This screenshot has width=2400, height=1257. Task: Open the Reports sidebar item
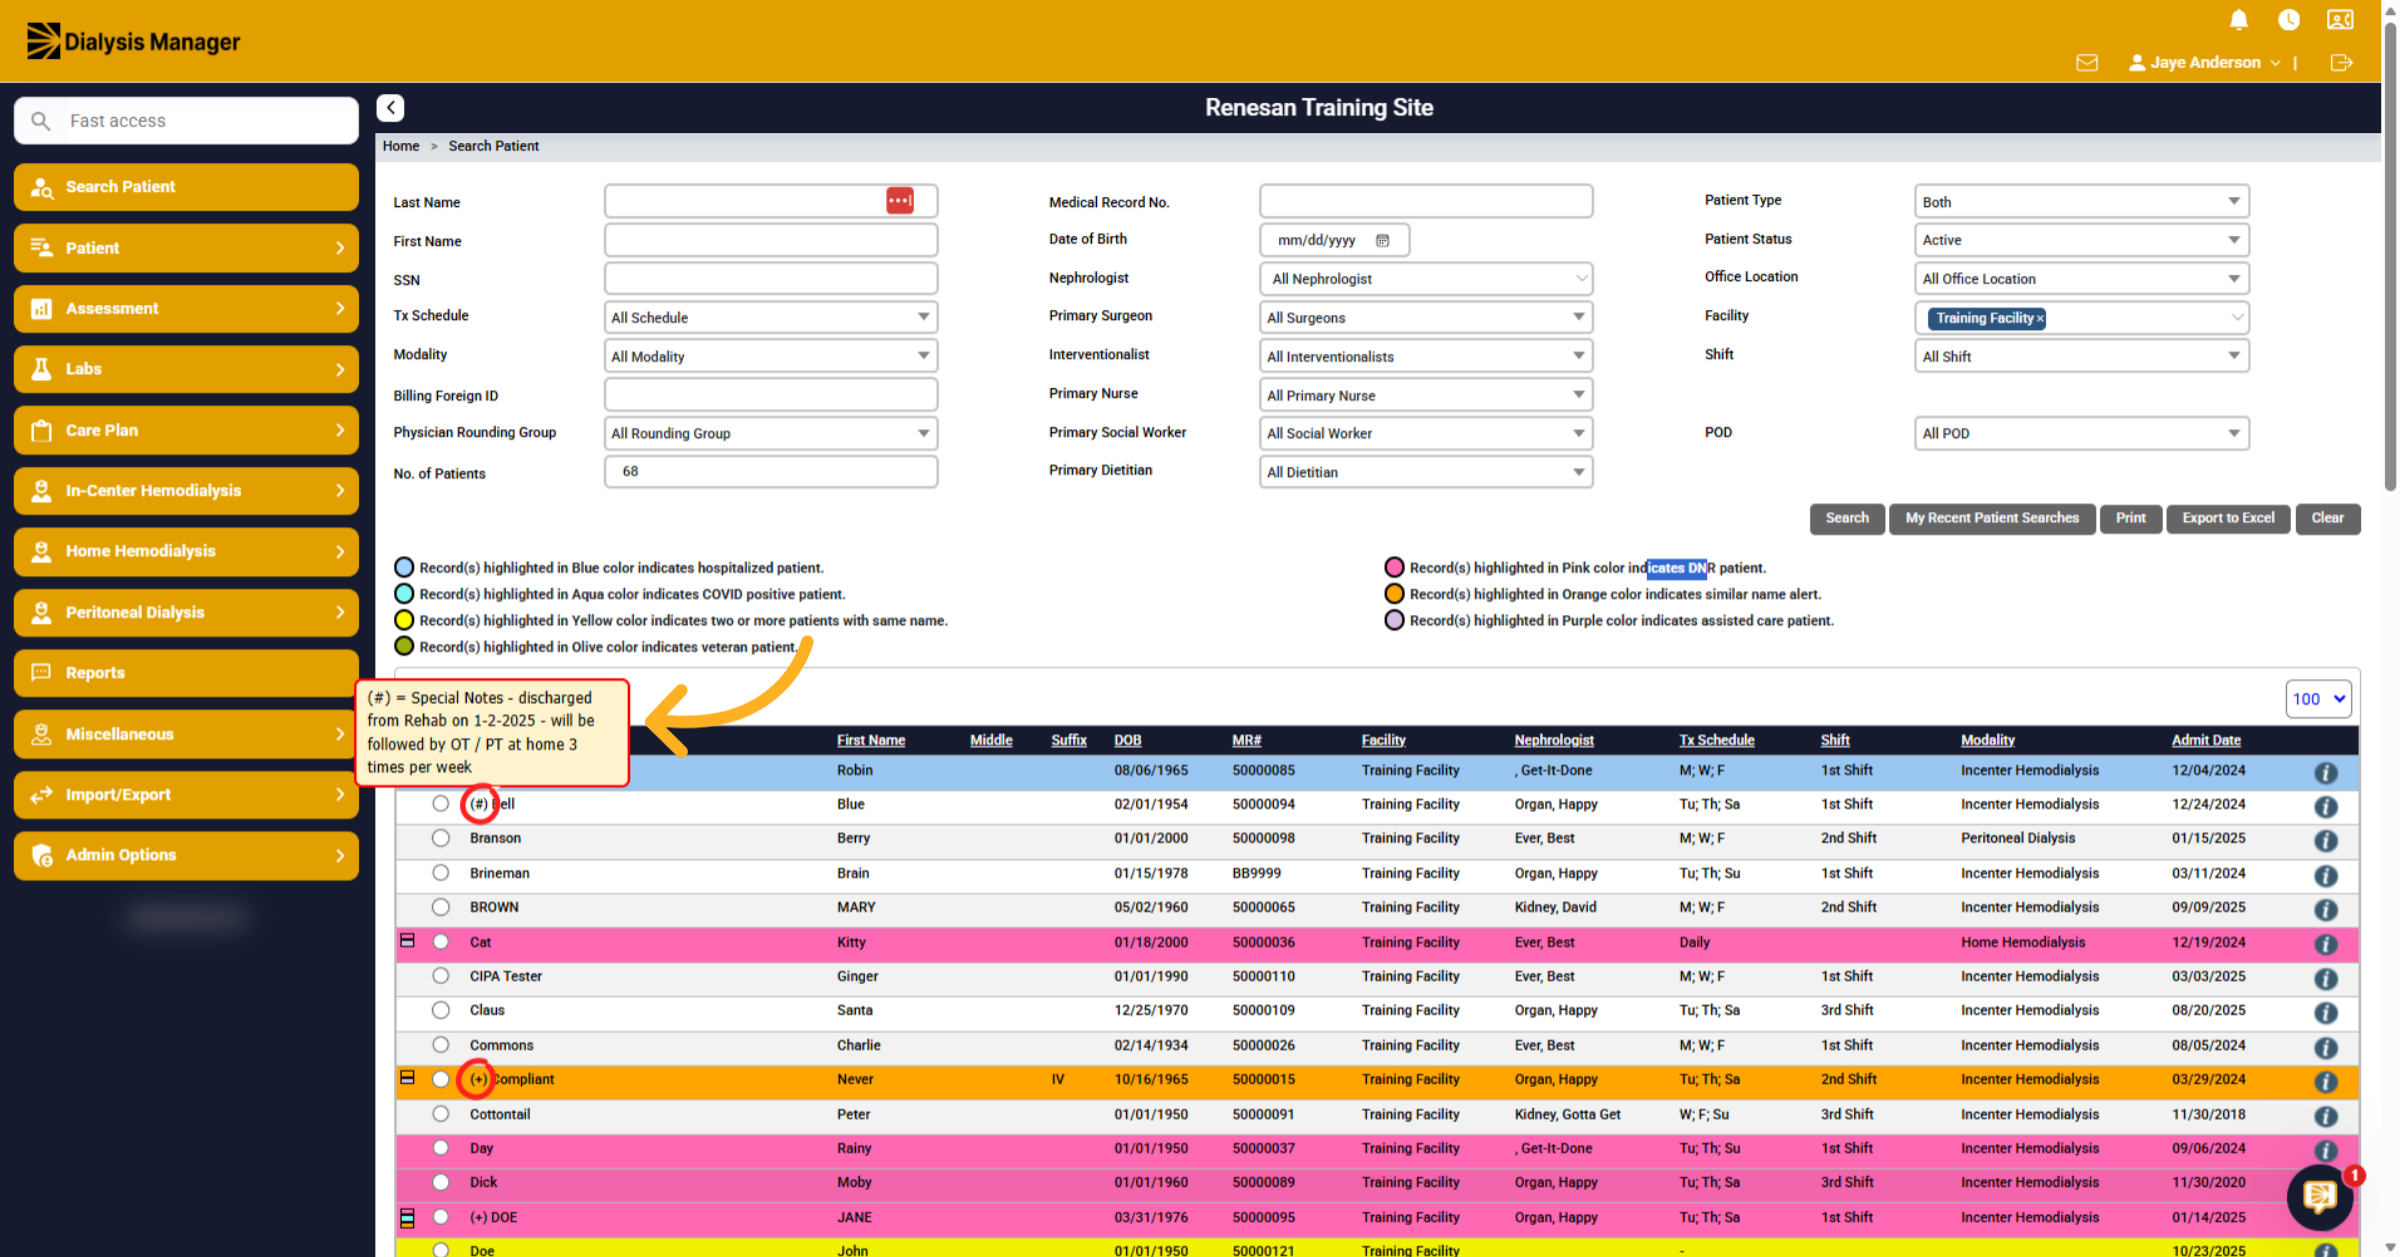click(186, 673)
